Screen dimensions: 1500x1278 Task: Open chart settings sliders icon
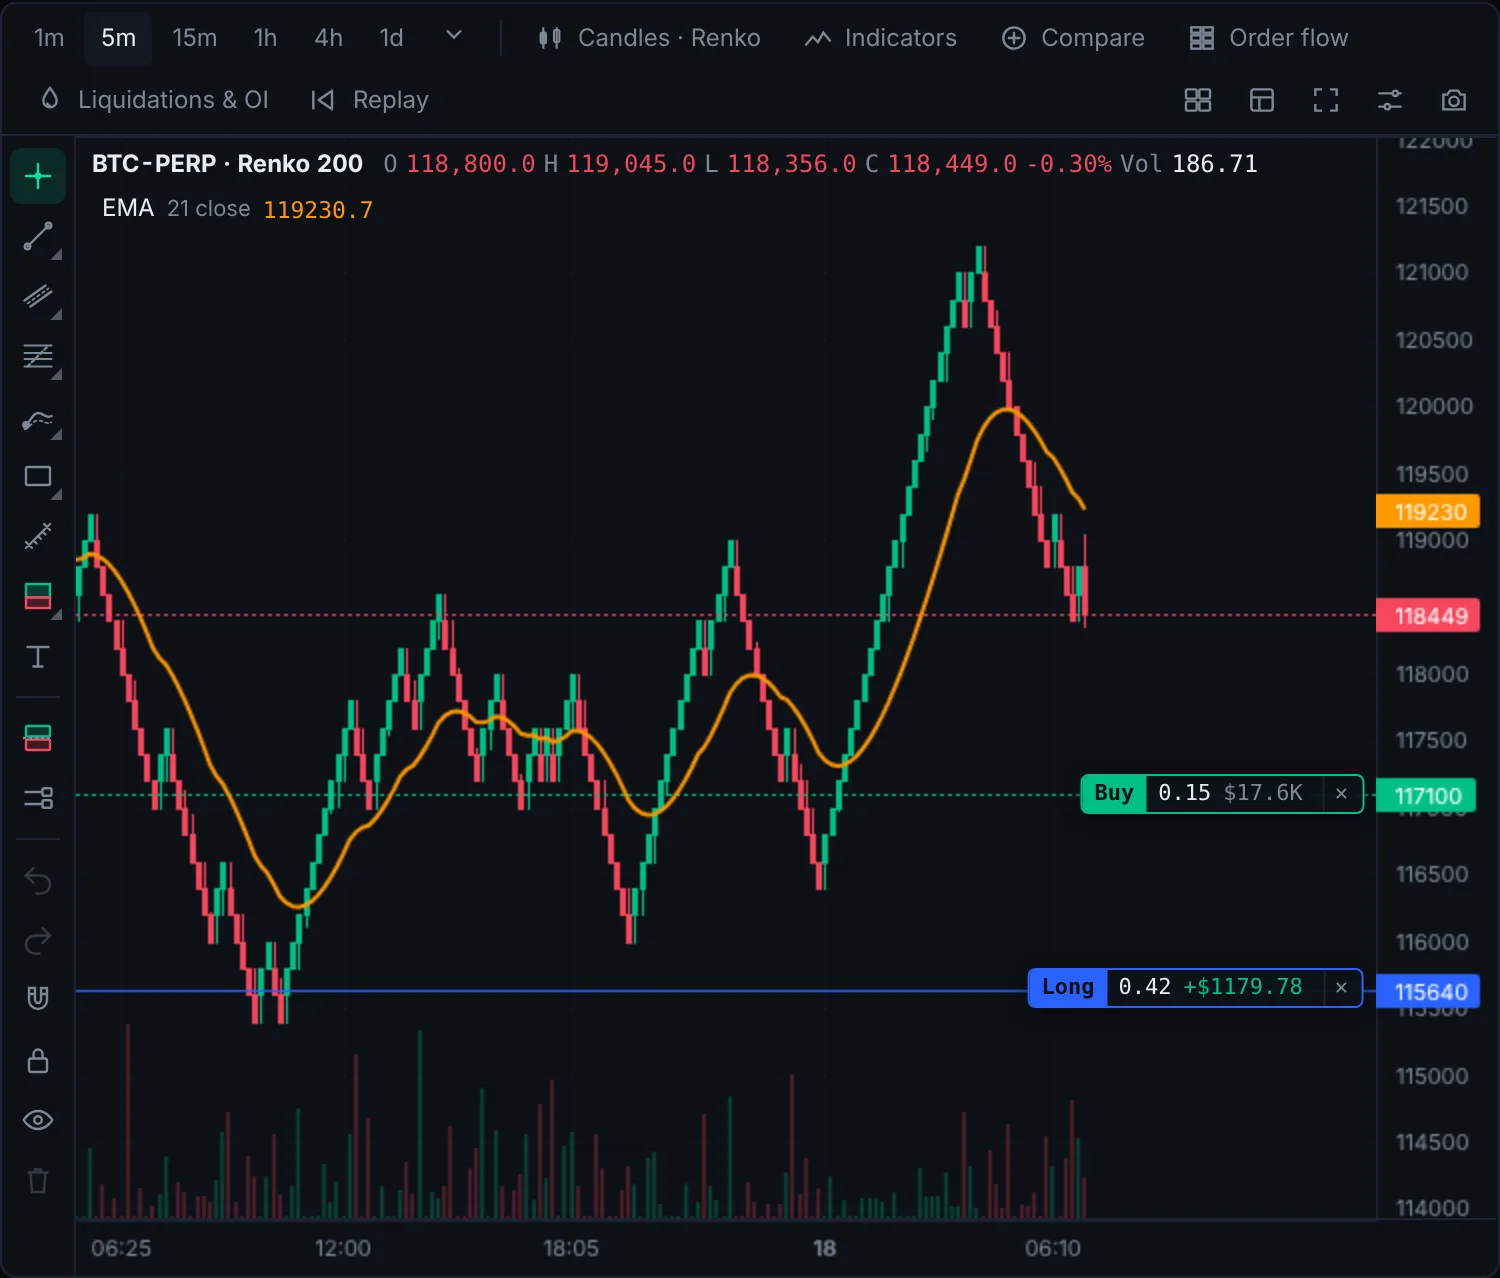tap(1390, 100)
